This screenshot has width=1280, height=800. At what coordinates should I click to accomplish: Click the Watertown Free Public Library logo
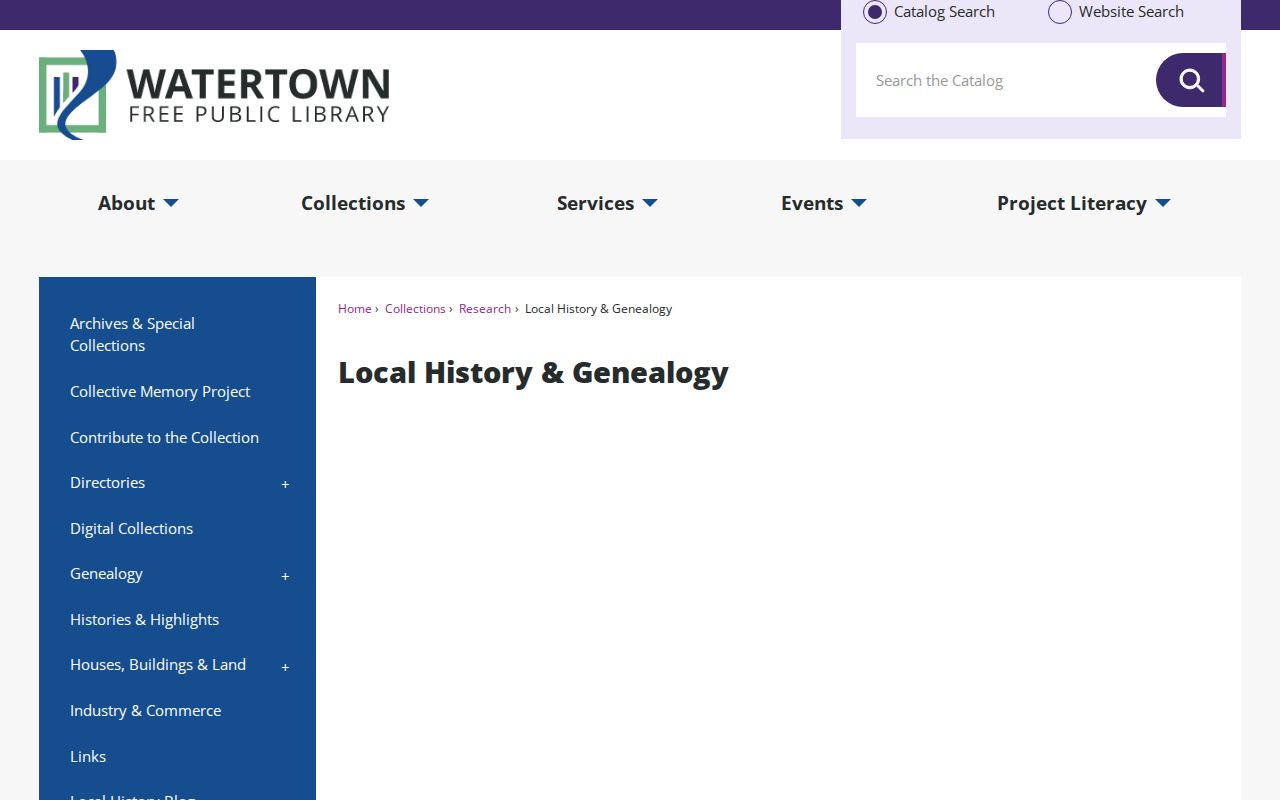pos(214,95)
